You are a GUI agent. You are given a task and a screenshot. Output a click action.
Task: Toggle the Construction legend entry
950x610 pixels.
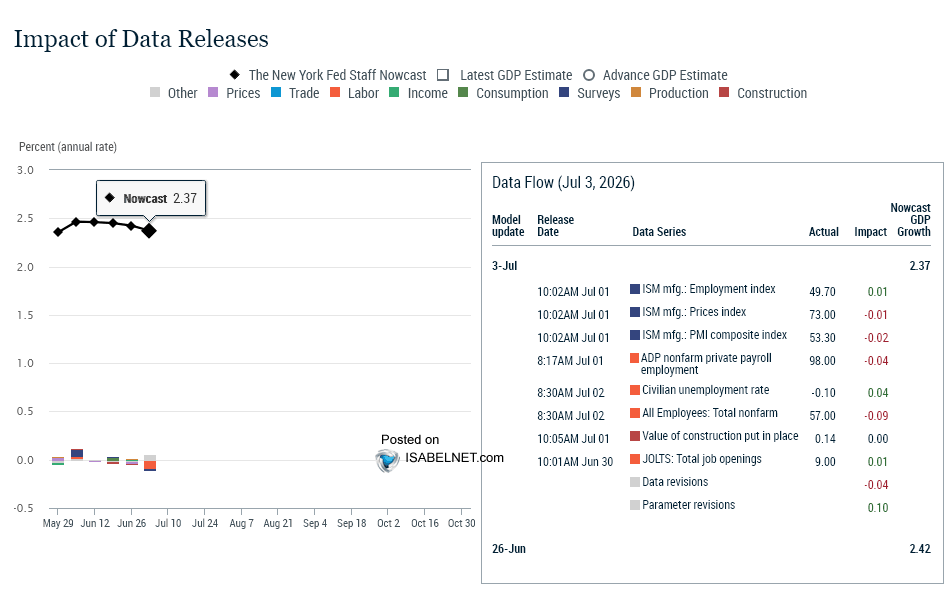[x=763, y=93]
